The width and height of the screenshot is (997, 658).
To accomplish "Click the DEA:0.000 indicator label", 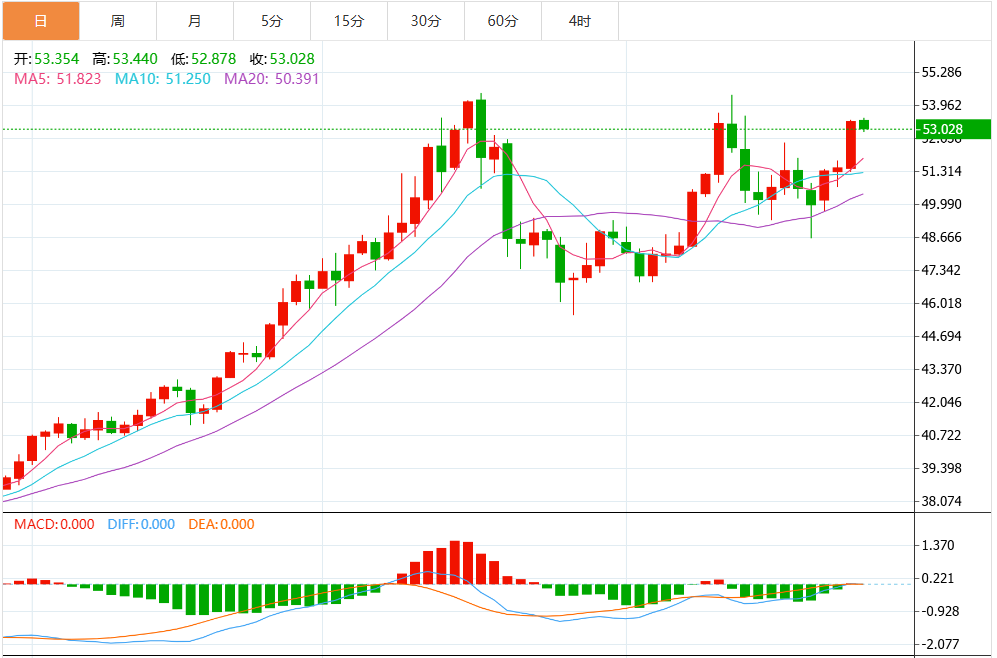I will (221, 524).
